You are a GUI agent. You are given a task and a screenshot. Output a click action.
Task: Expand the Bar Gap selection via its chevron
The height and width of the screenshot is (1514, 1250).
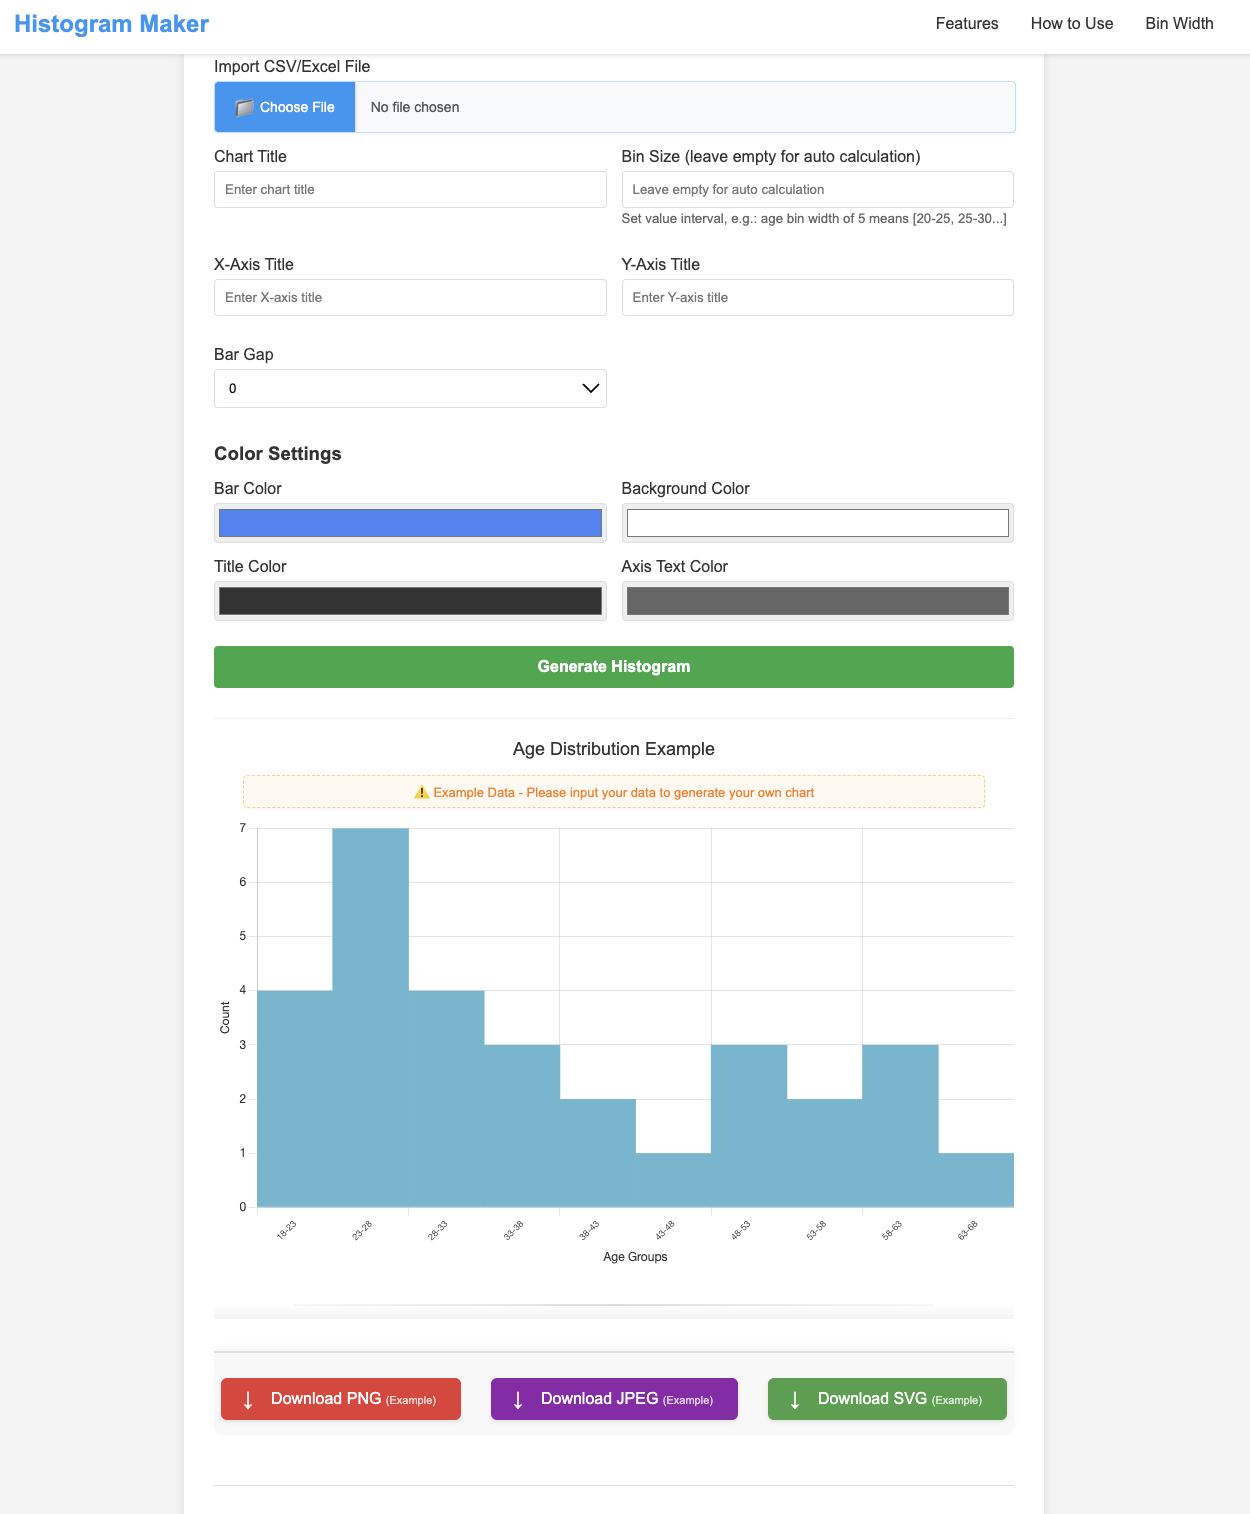click(589, 388)
